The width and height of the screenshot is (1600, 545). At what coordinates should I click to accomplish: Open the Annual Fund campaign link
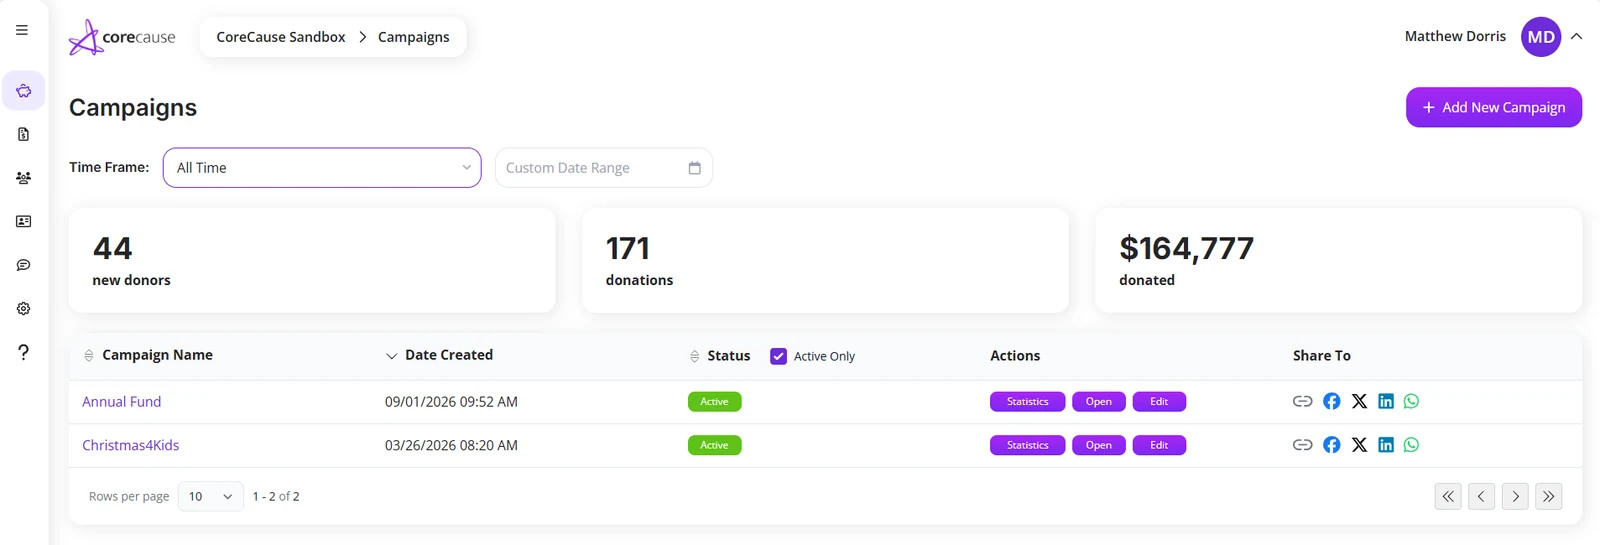122,402
